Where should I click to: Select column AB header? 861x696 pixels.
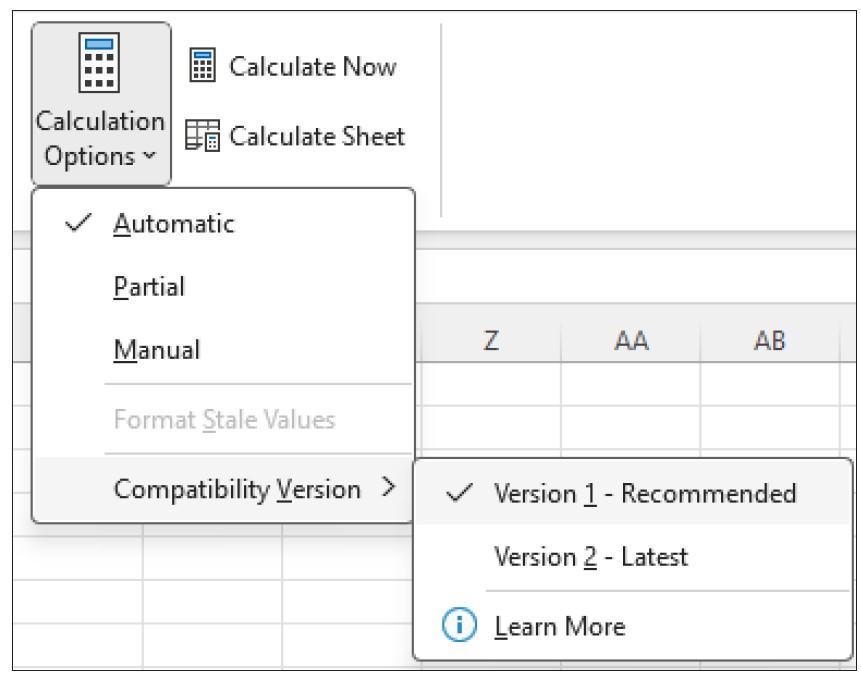tap(769, 341)
